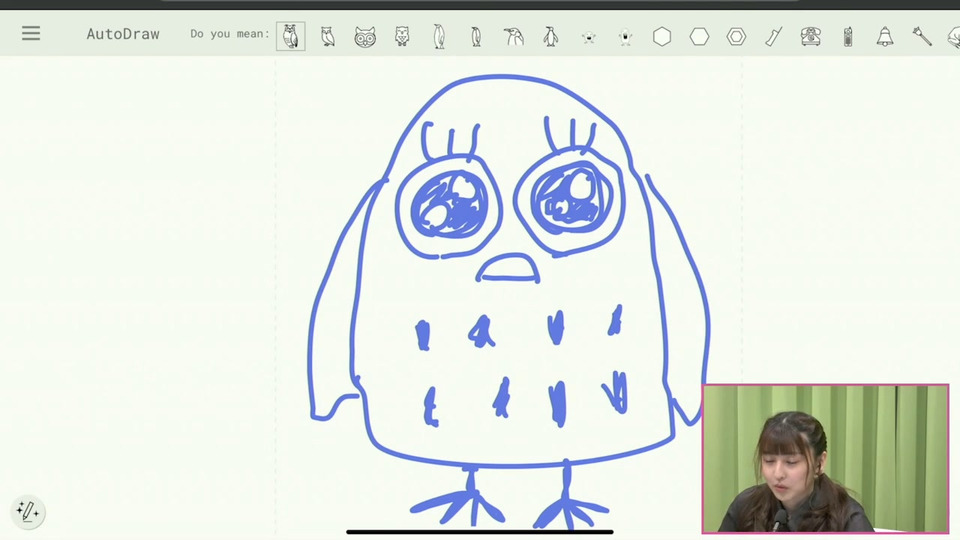This screenshot has width=960, height=540.
Task: Pick the small wide creature suggestion
Action: [x=588, y=37]
